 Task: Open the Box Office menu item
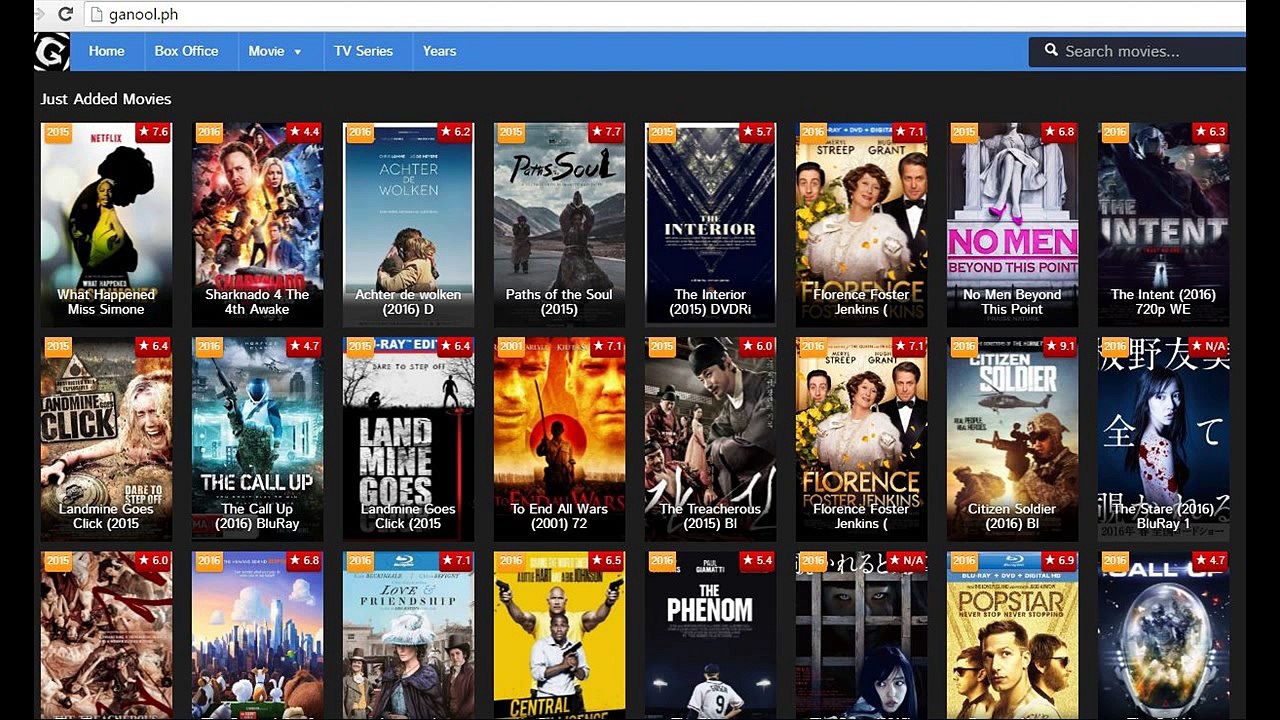coord(186,51)
